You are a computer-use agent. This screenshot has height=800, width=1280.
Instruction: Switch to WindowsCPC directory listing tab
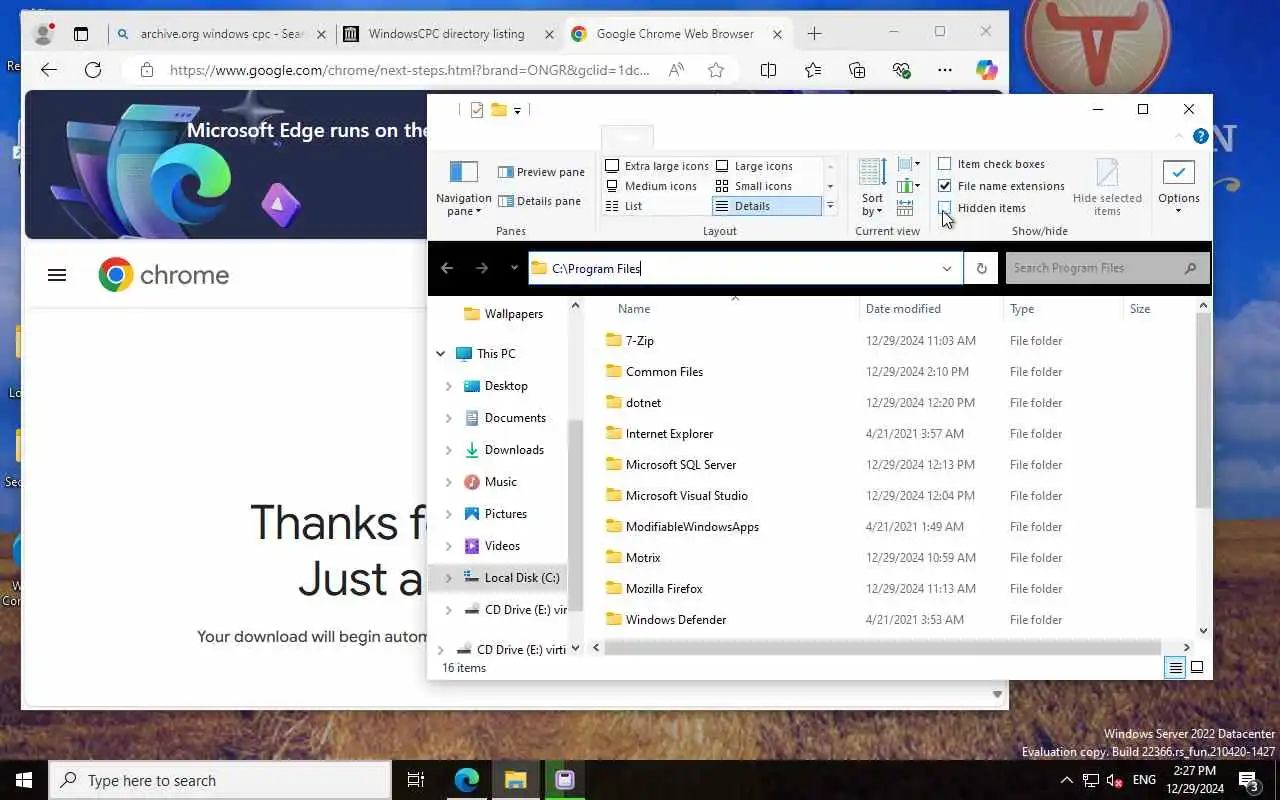tap(449, 34)
